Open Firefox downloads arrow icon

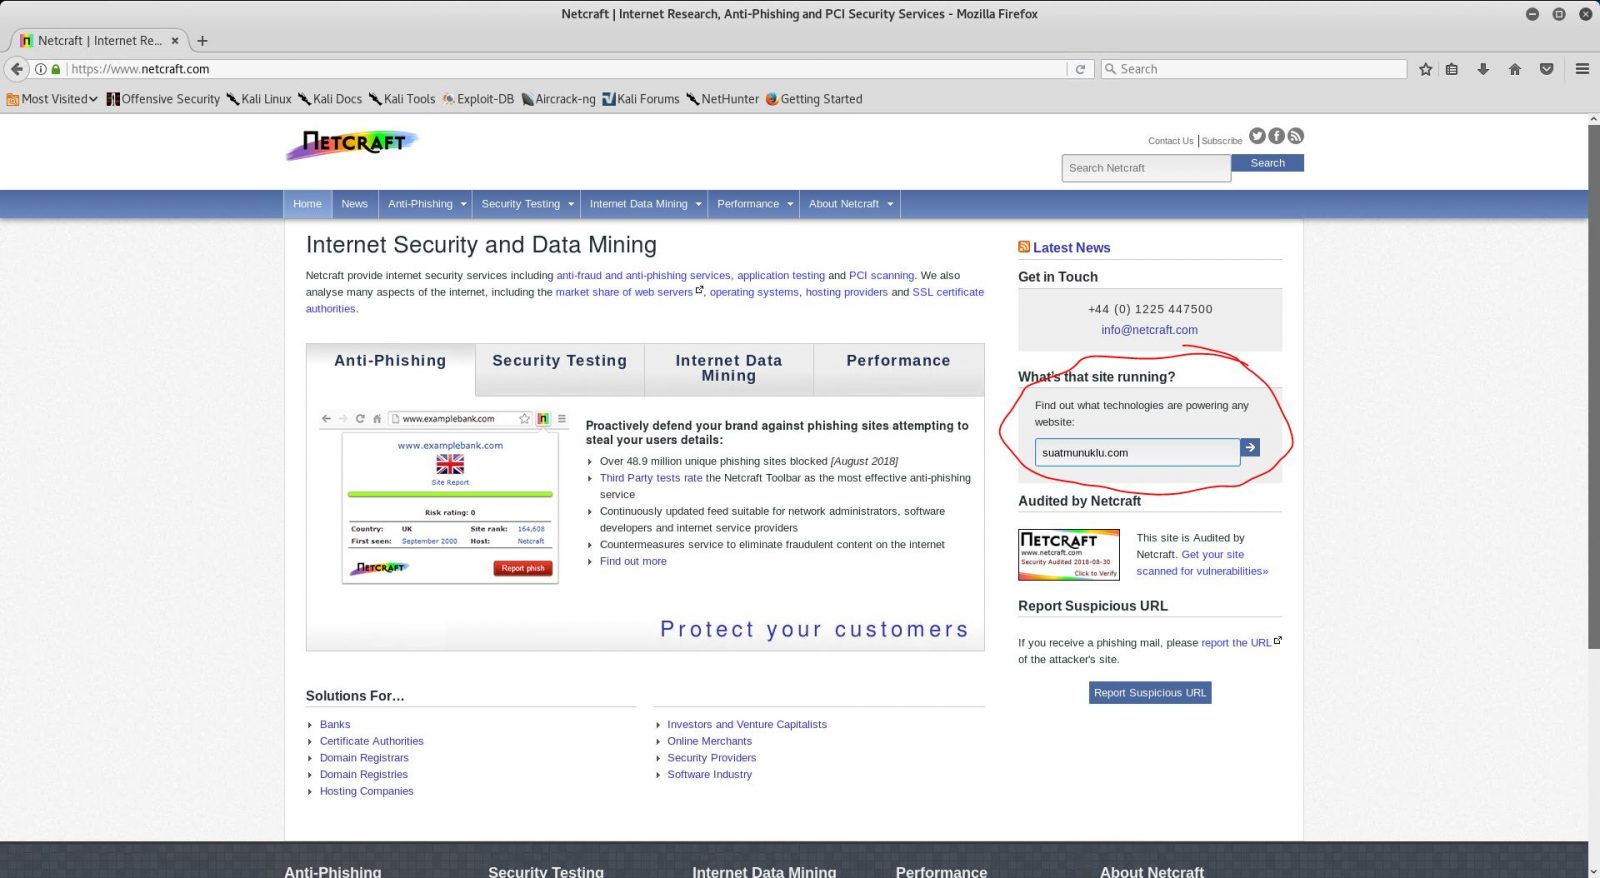(x=1483, y=69)
